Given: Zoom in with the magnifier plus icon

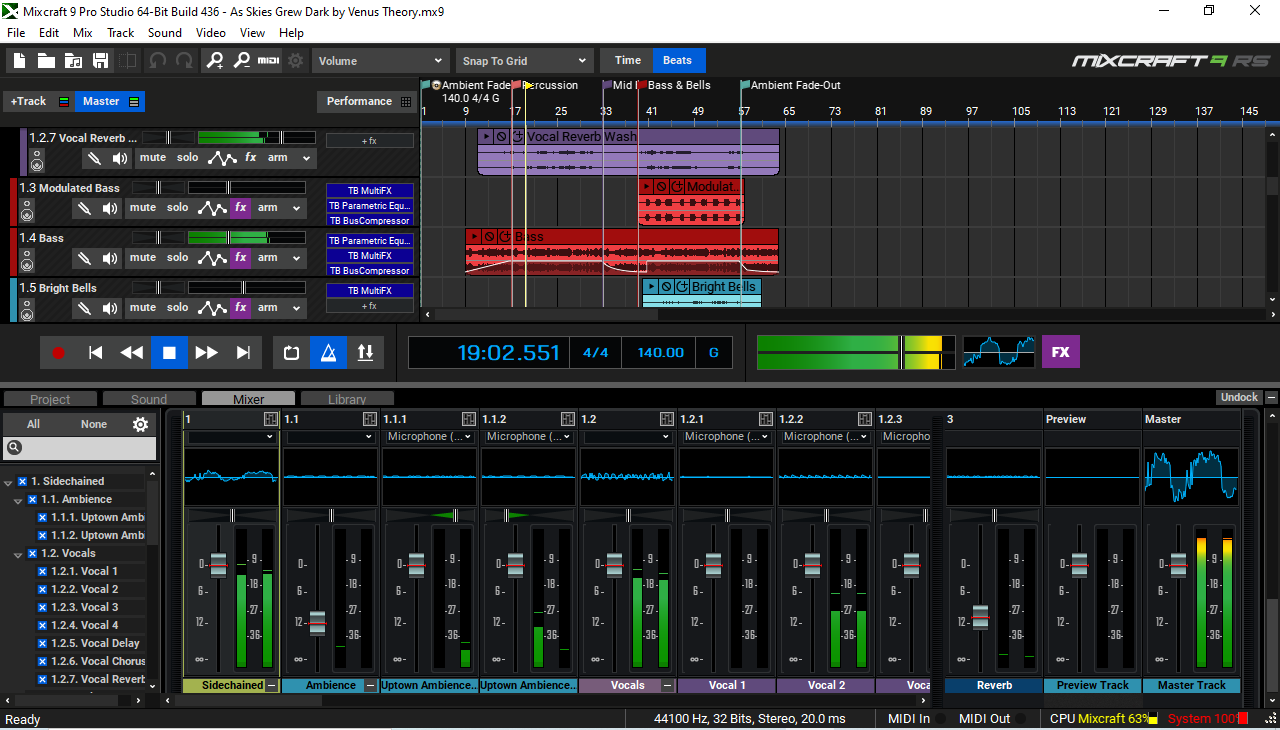Looking at the screenshot, I should pyautogui.click(x=215, y=61).
